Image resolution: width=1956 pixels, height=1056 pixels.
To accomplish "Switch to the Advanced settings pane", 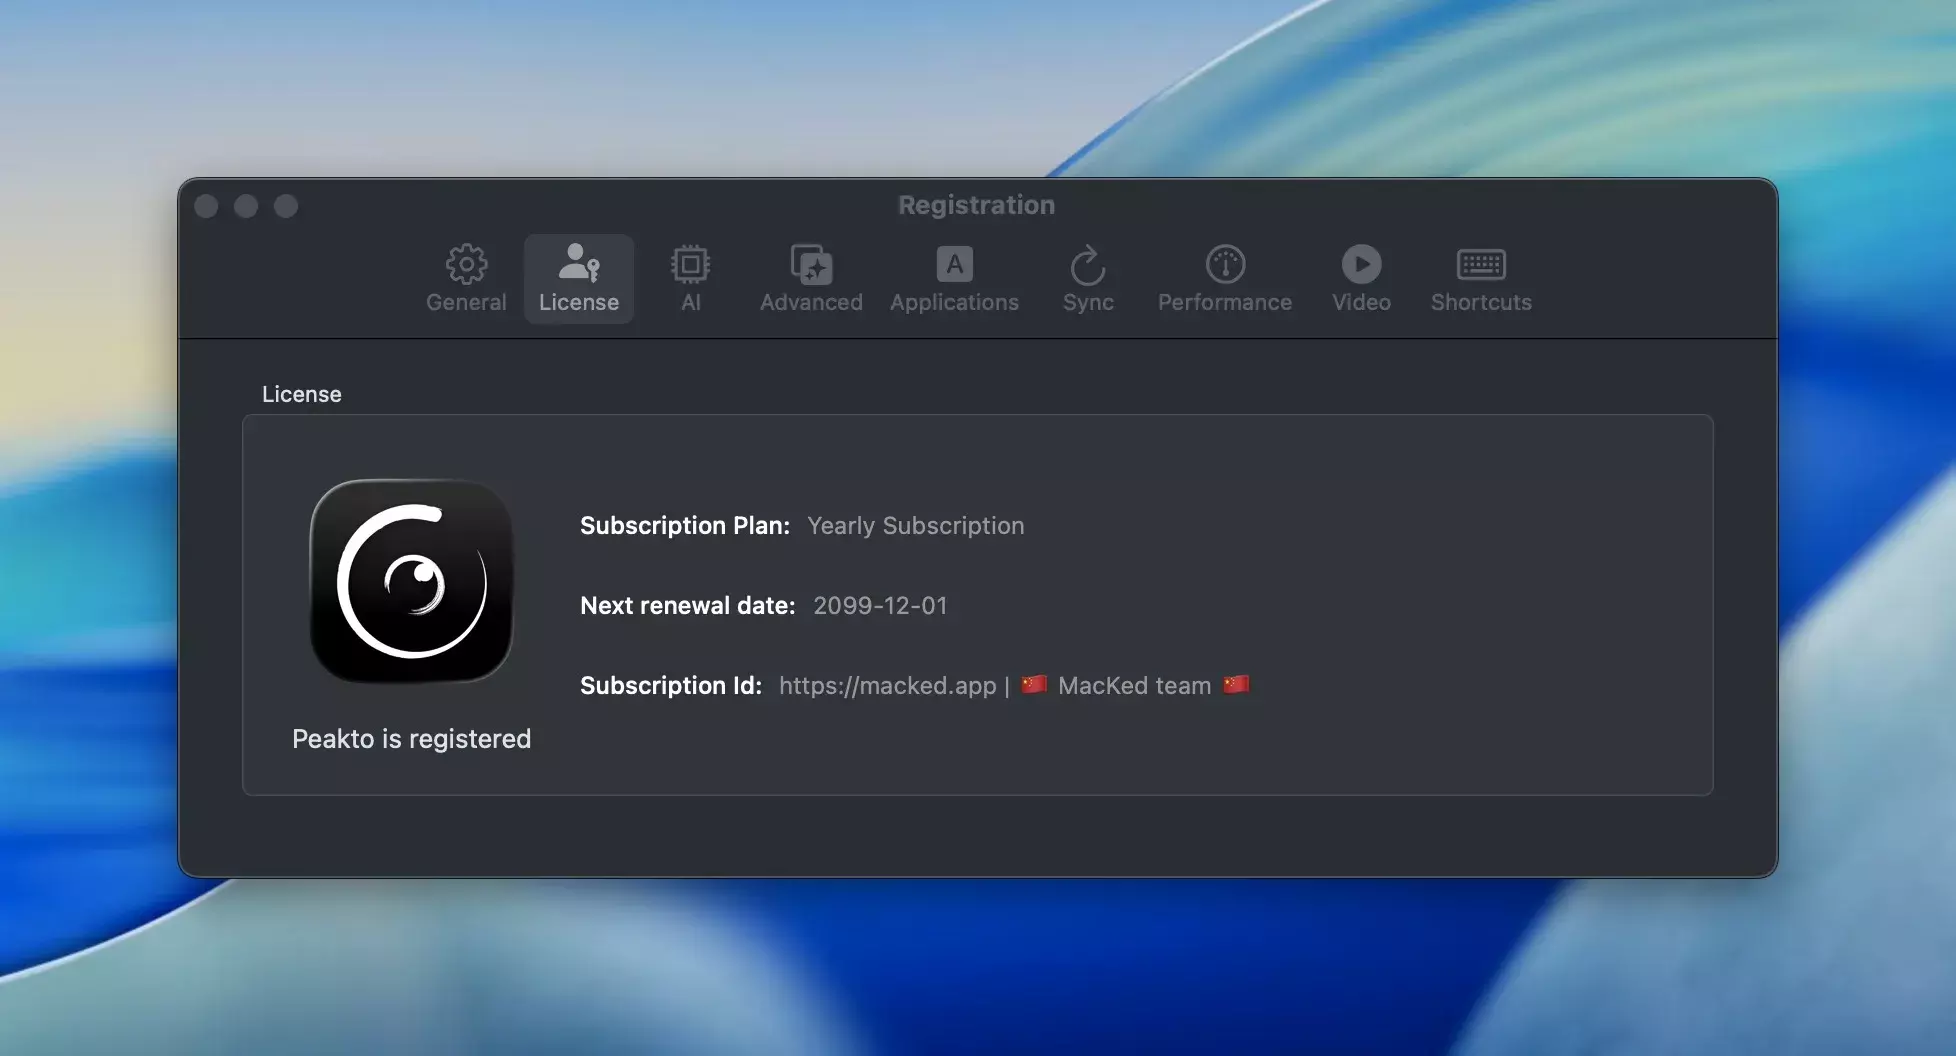I will click(x=811, y=266).
